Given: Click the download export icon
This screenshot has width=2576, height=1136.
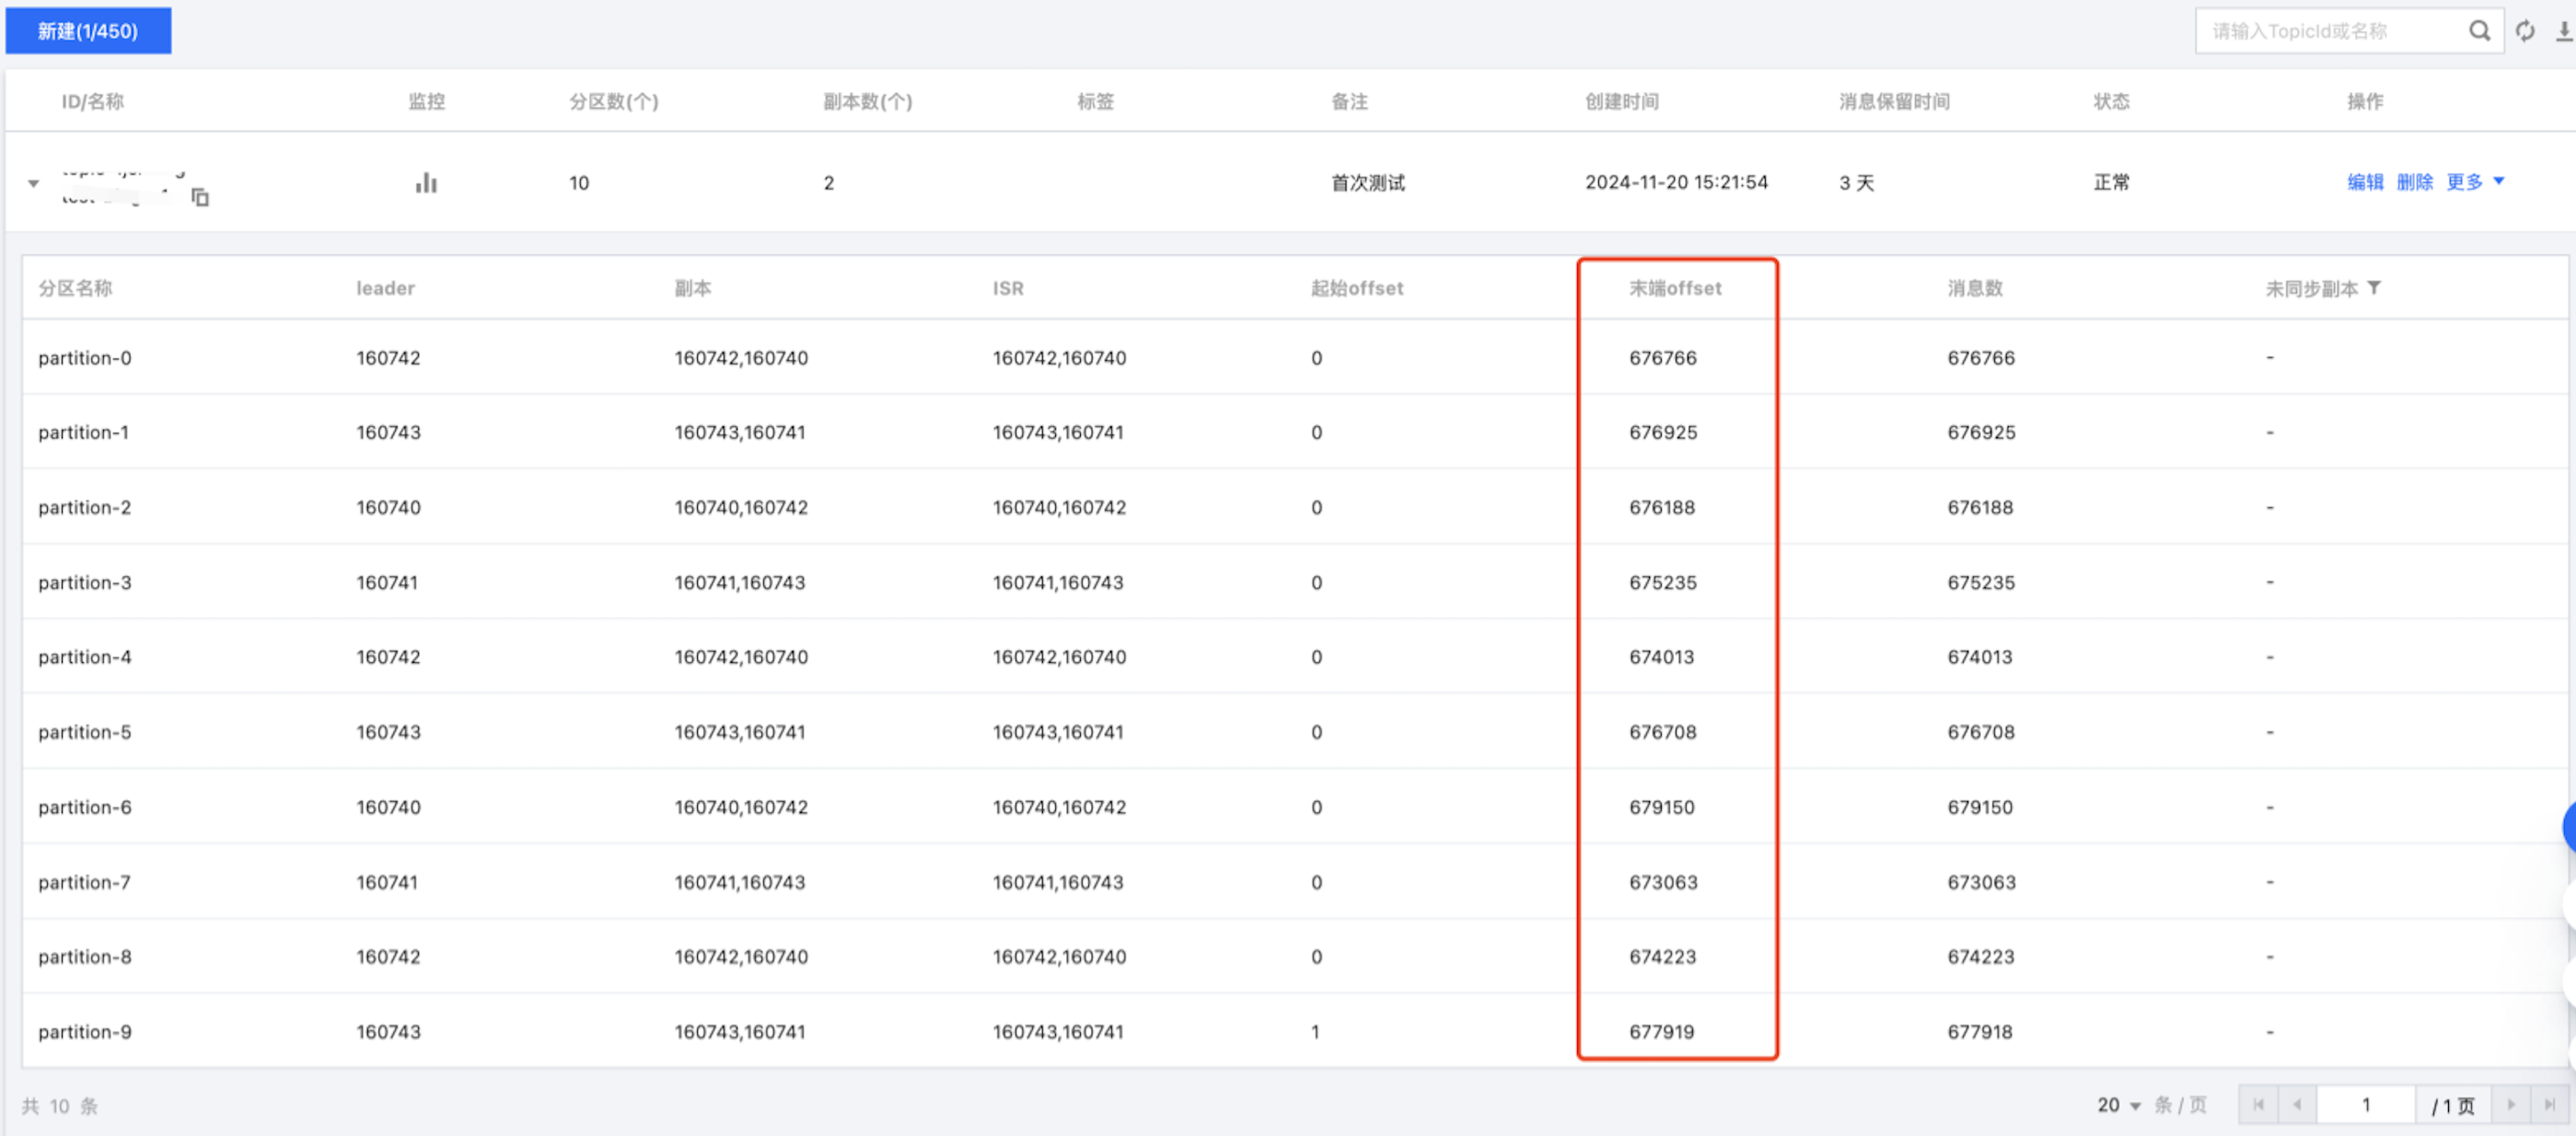Looking at the screenshot, I should tap(2564, 31).
